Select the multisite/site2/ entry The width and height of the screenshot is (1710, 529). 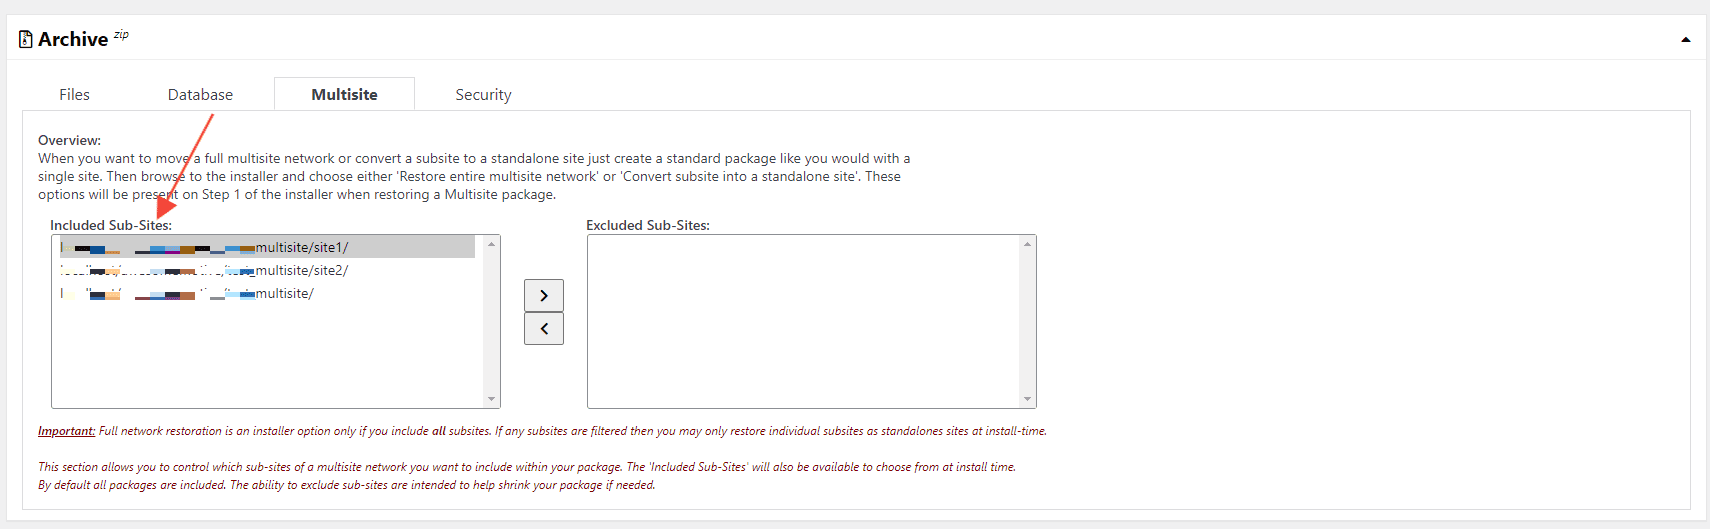point(267,270)
